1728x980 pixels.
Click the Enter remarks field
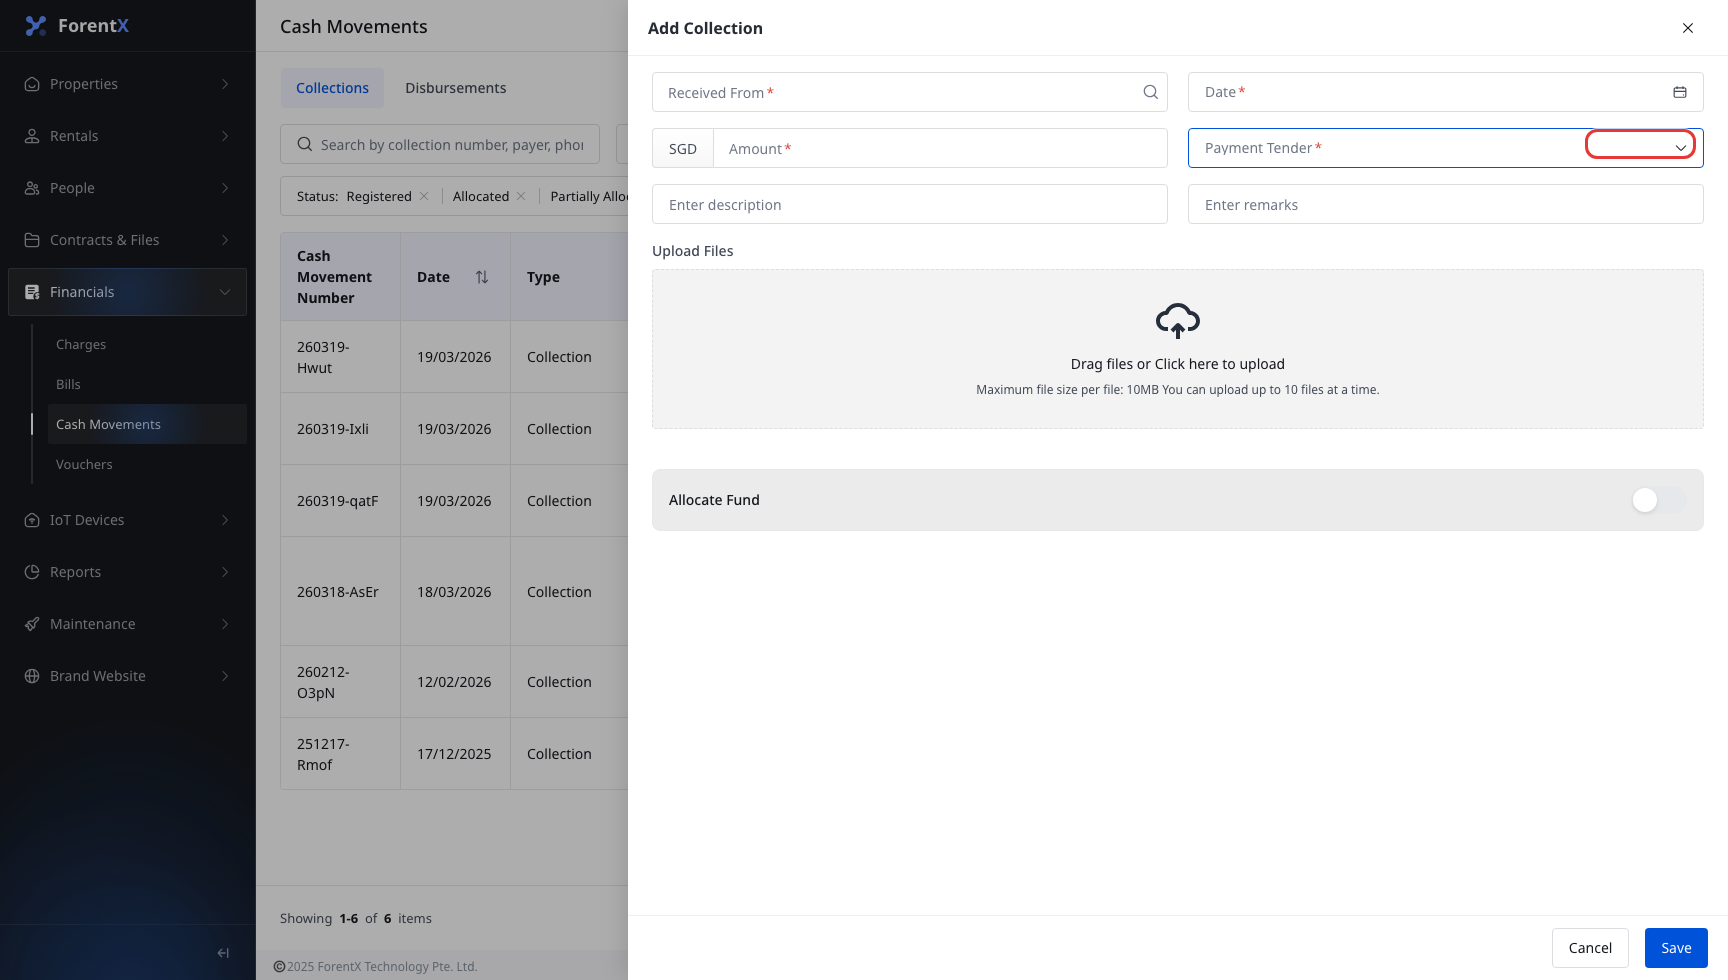(x=1446, y=204)
